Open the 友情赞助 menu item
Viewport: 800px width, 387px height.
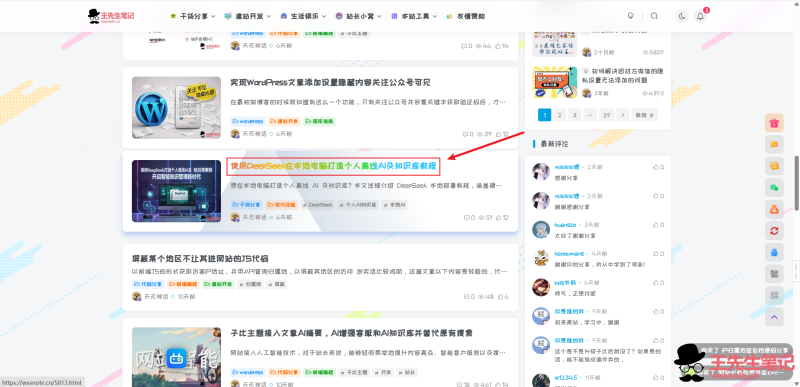click(x=465, y=16)
